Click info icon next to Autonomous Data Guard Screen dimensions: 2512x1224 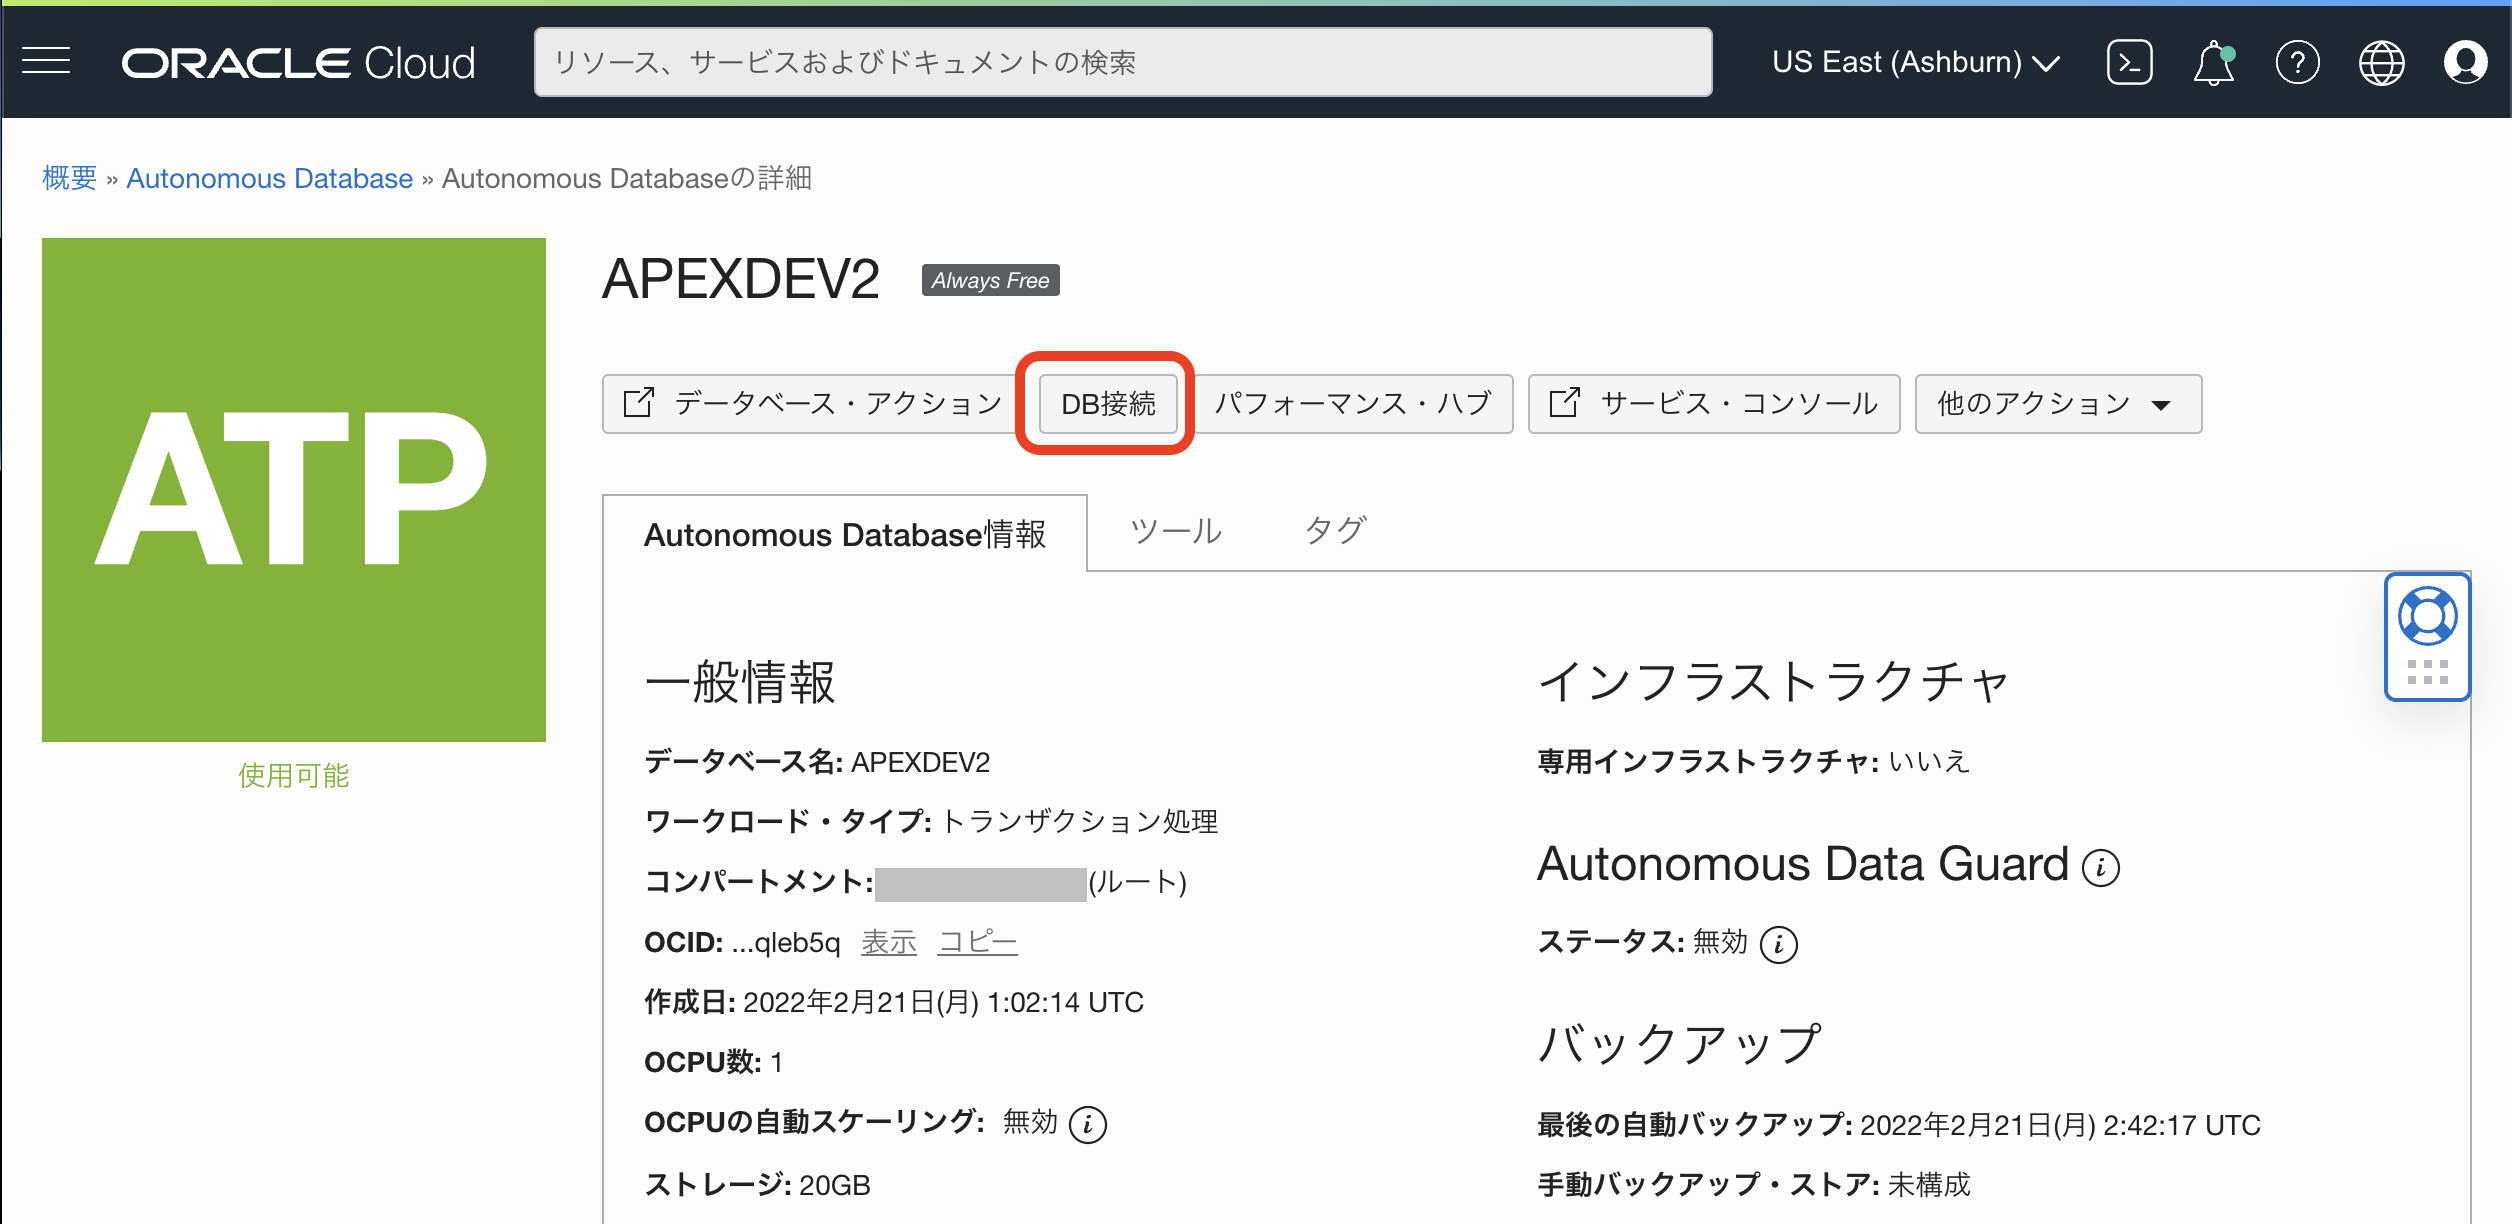tap(2100, 867)
